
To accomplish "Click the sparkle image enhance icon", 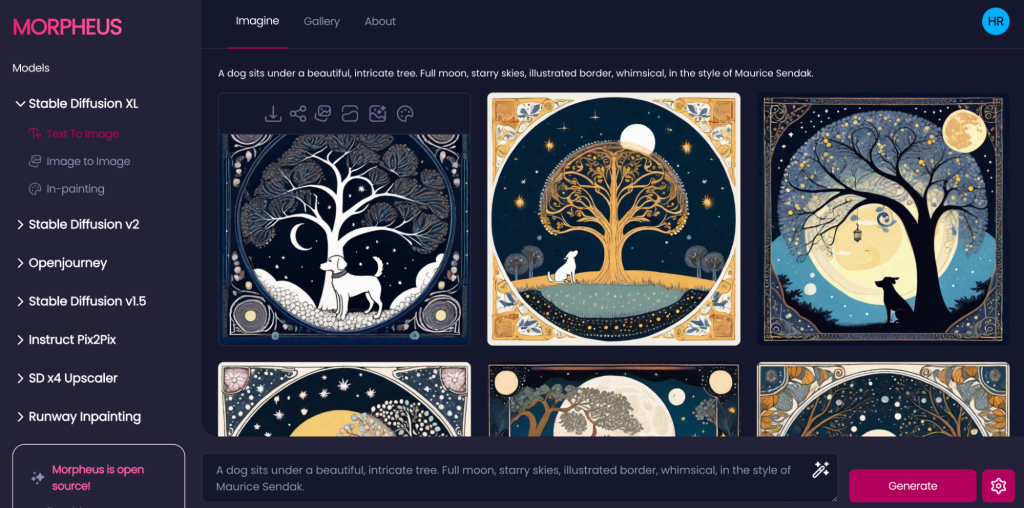I will pyautogui.click(x=377, y=114).
